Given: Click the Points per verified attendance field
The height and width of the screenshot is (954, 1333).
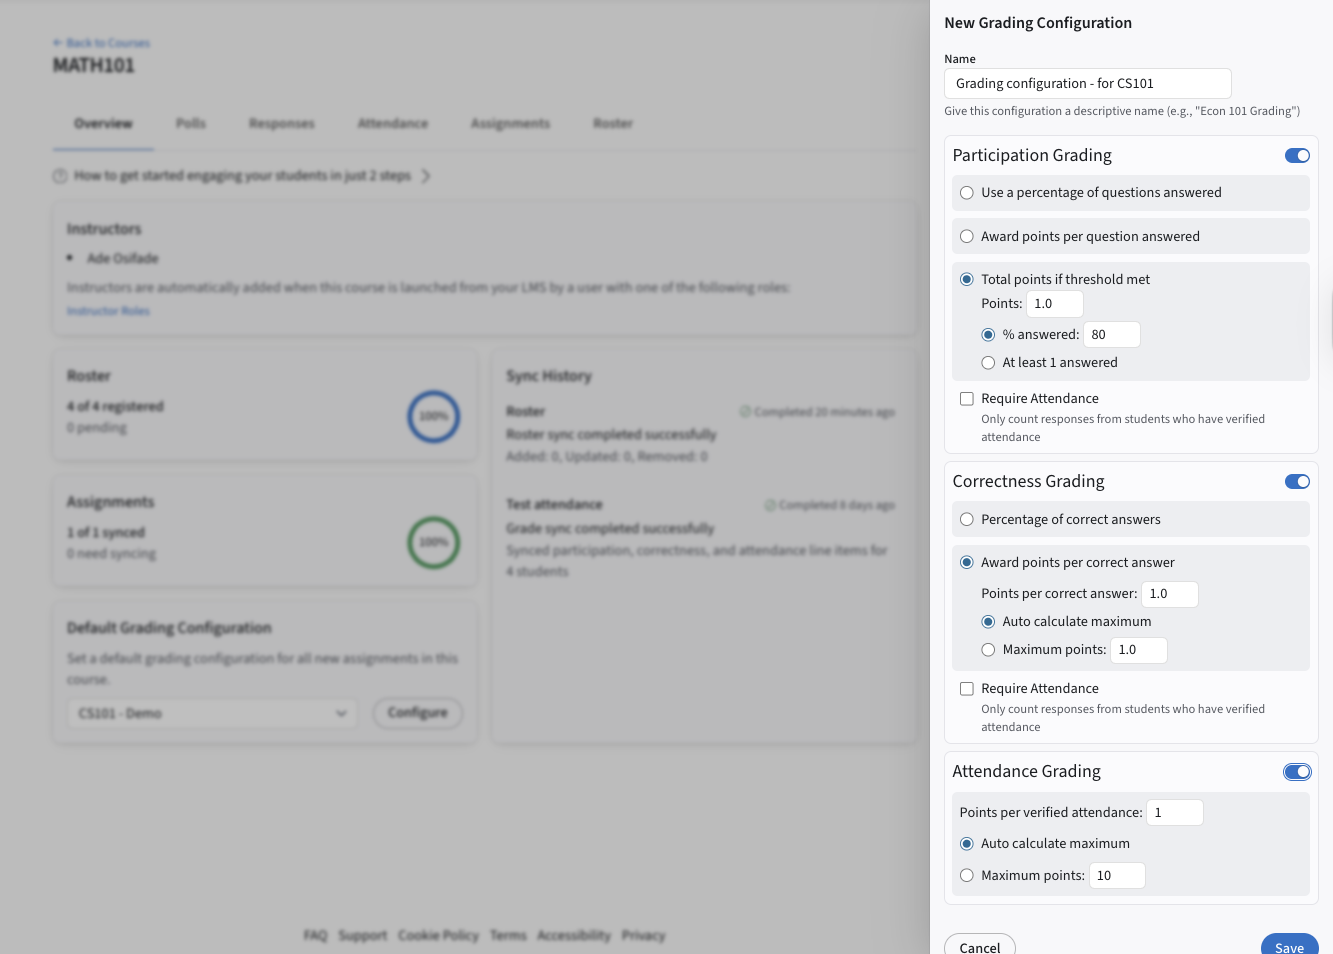Looking at the screenshot, I should coord(1175,813).
